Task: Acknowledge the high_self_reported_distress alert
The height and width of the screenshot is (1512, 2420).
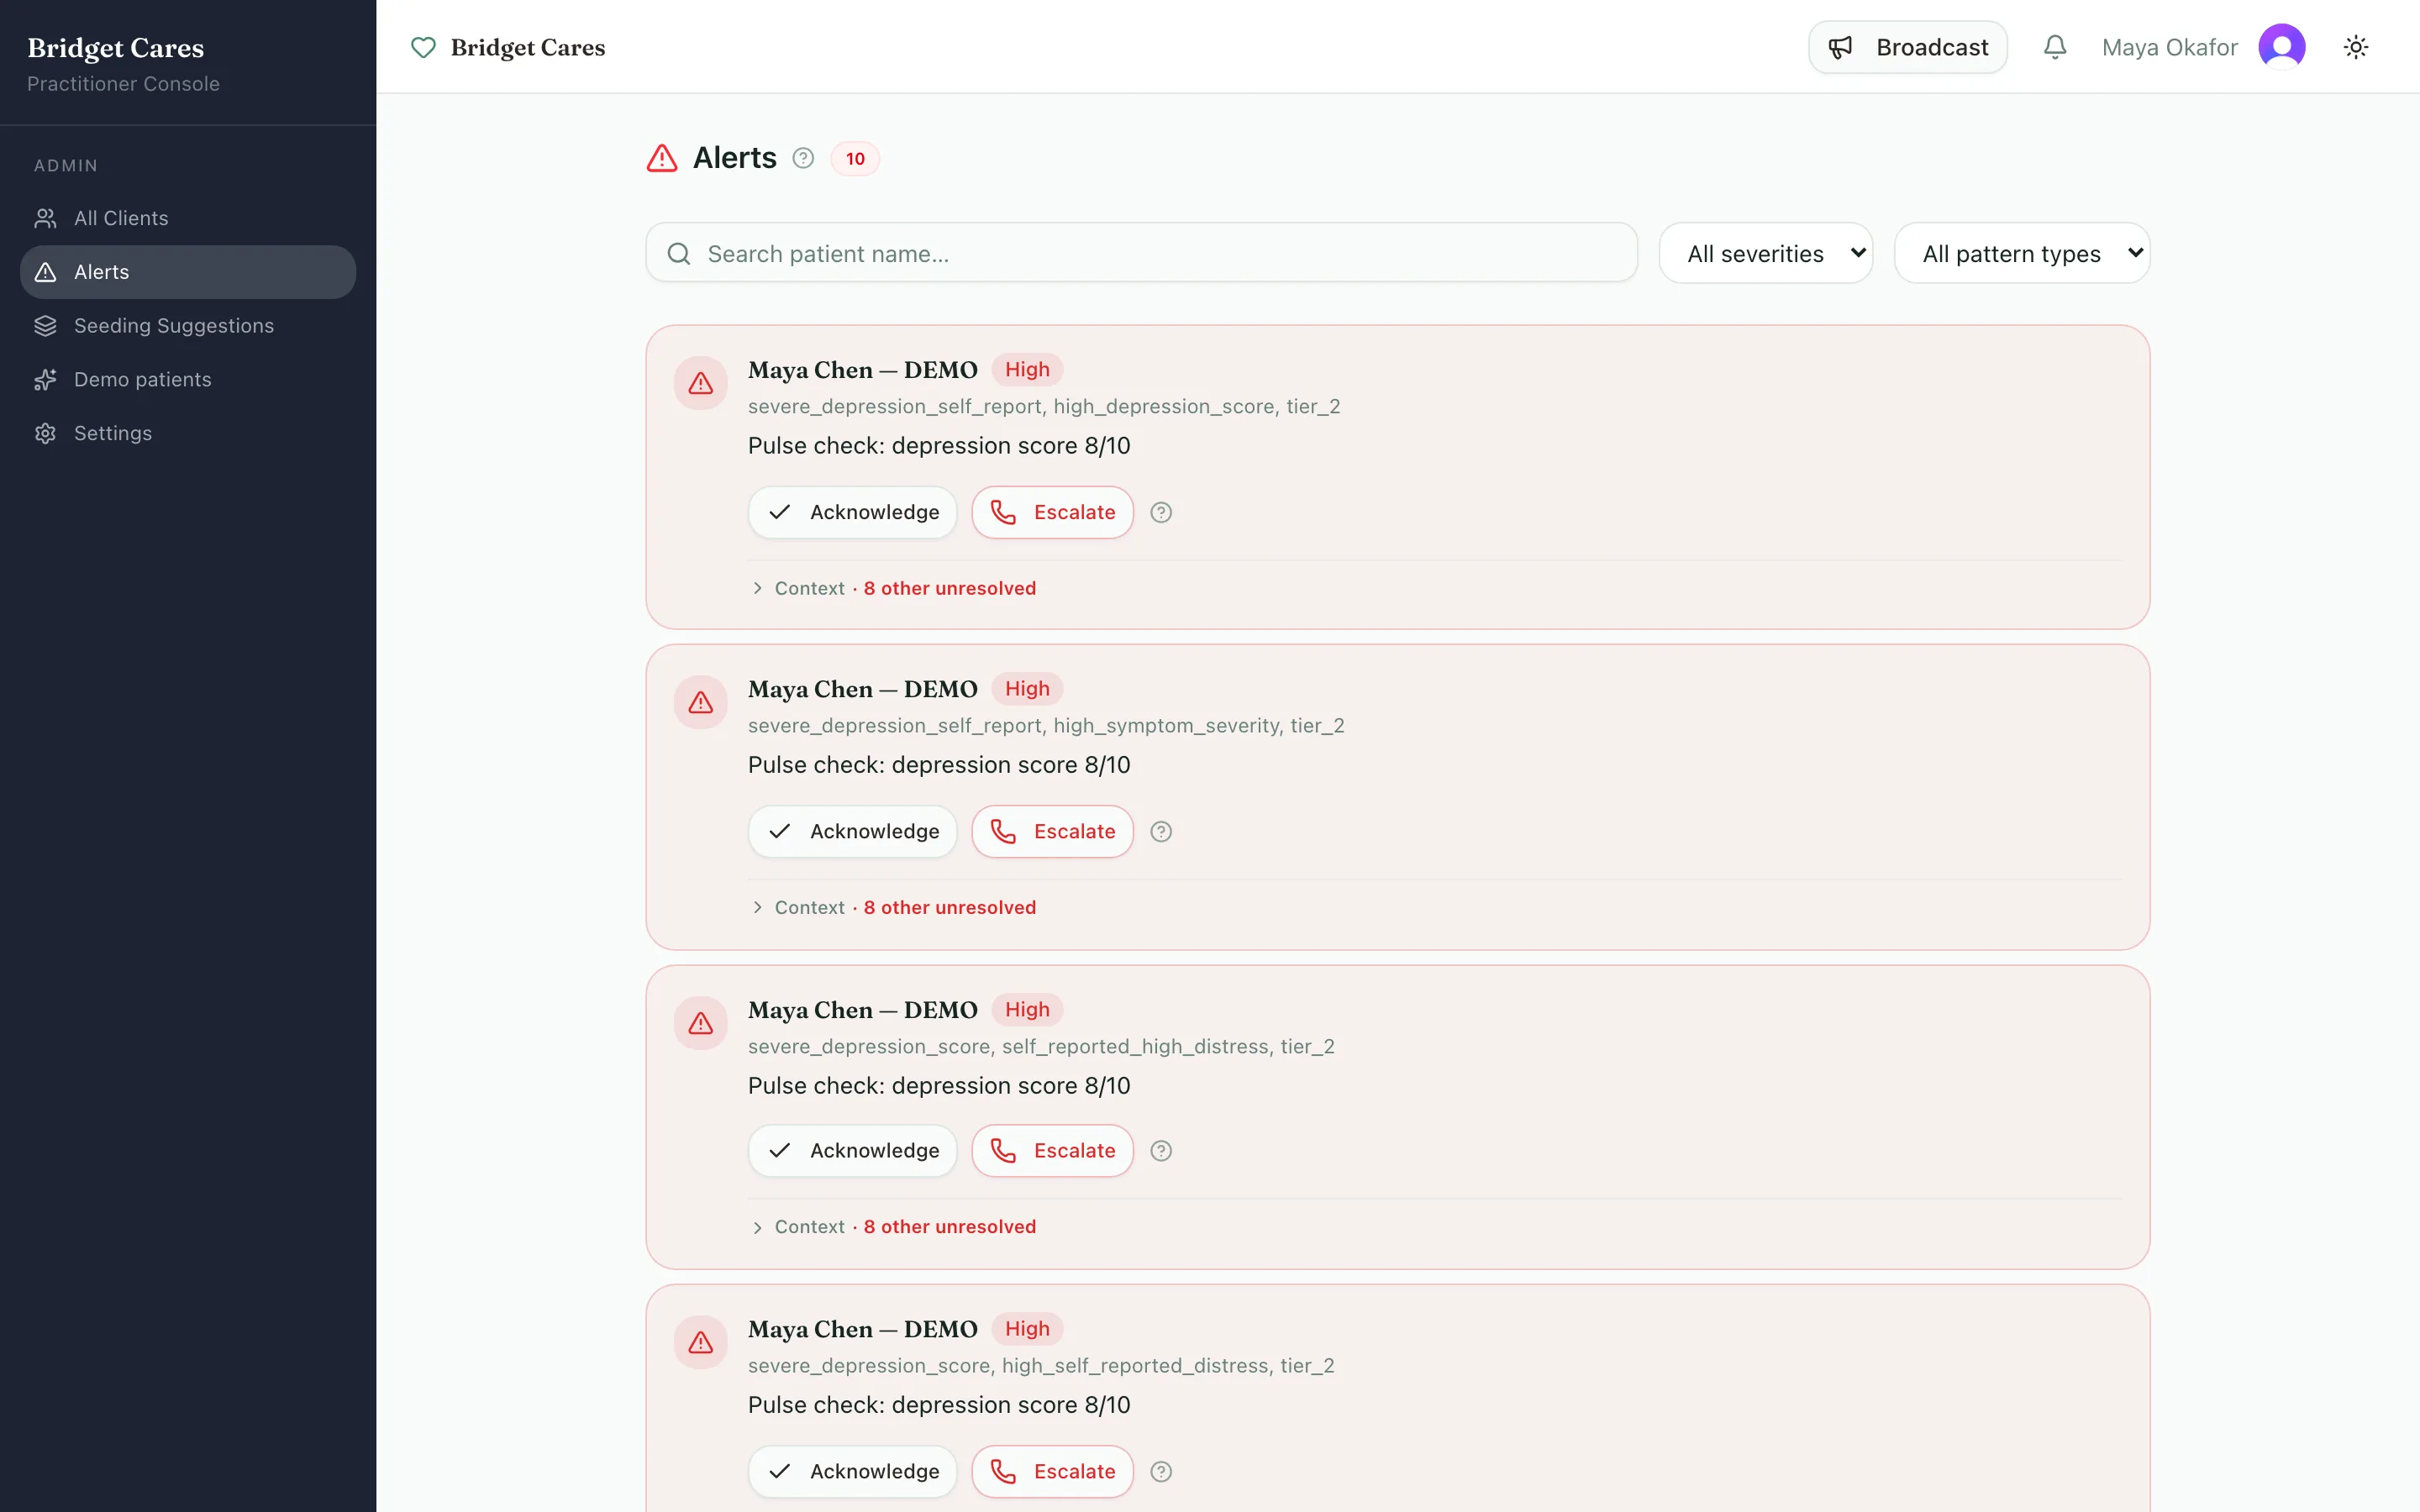Action: pyautogui.click(x=852, y=1471)
